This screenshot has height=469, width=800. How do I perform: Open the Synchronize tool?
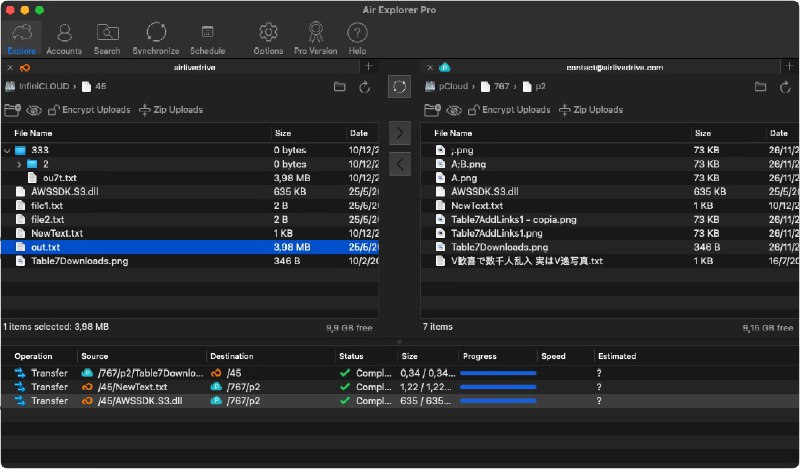pyautogui.click(x=156, y=39)
